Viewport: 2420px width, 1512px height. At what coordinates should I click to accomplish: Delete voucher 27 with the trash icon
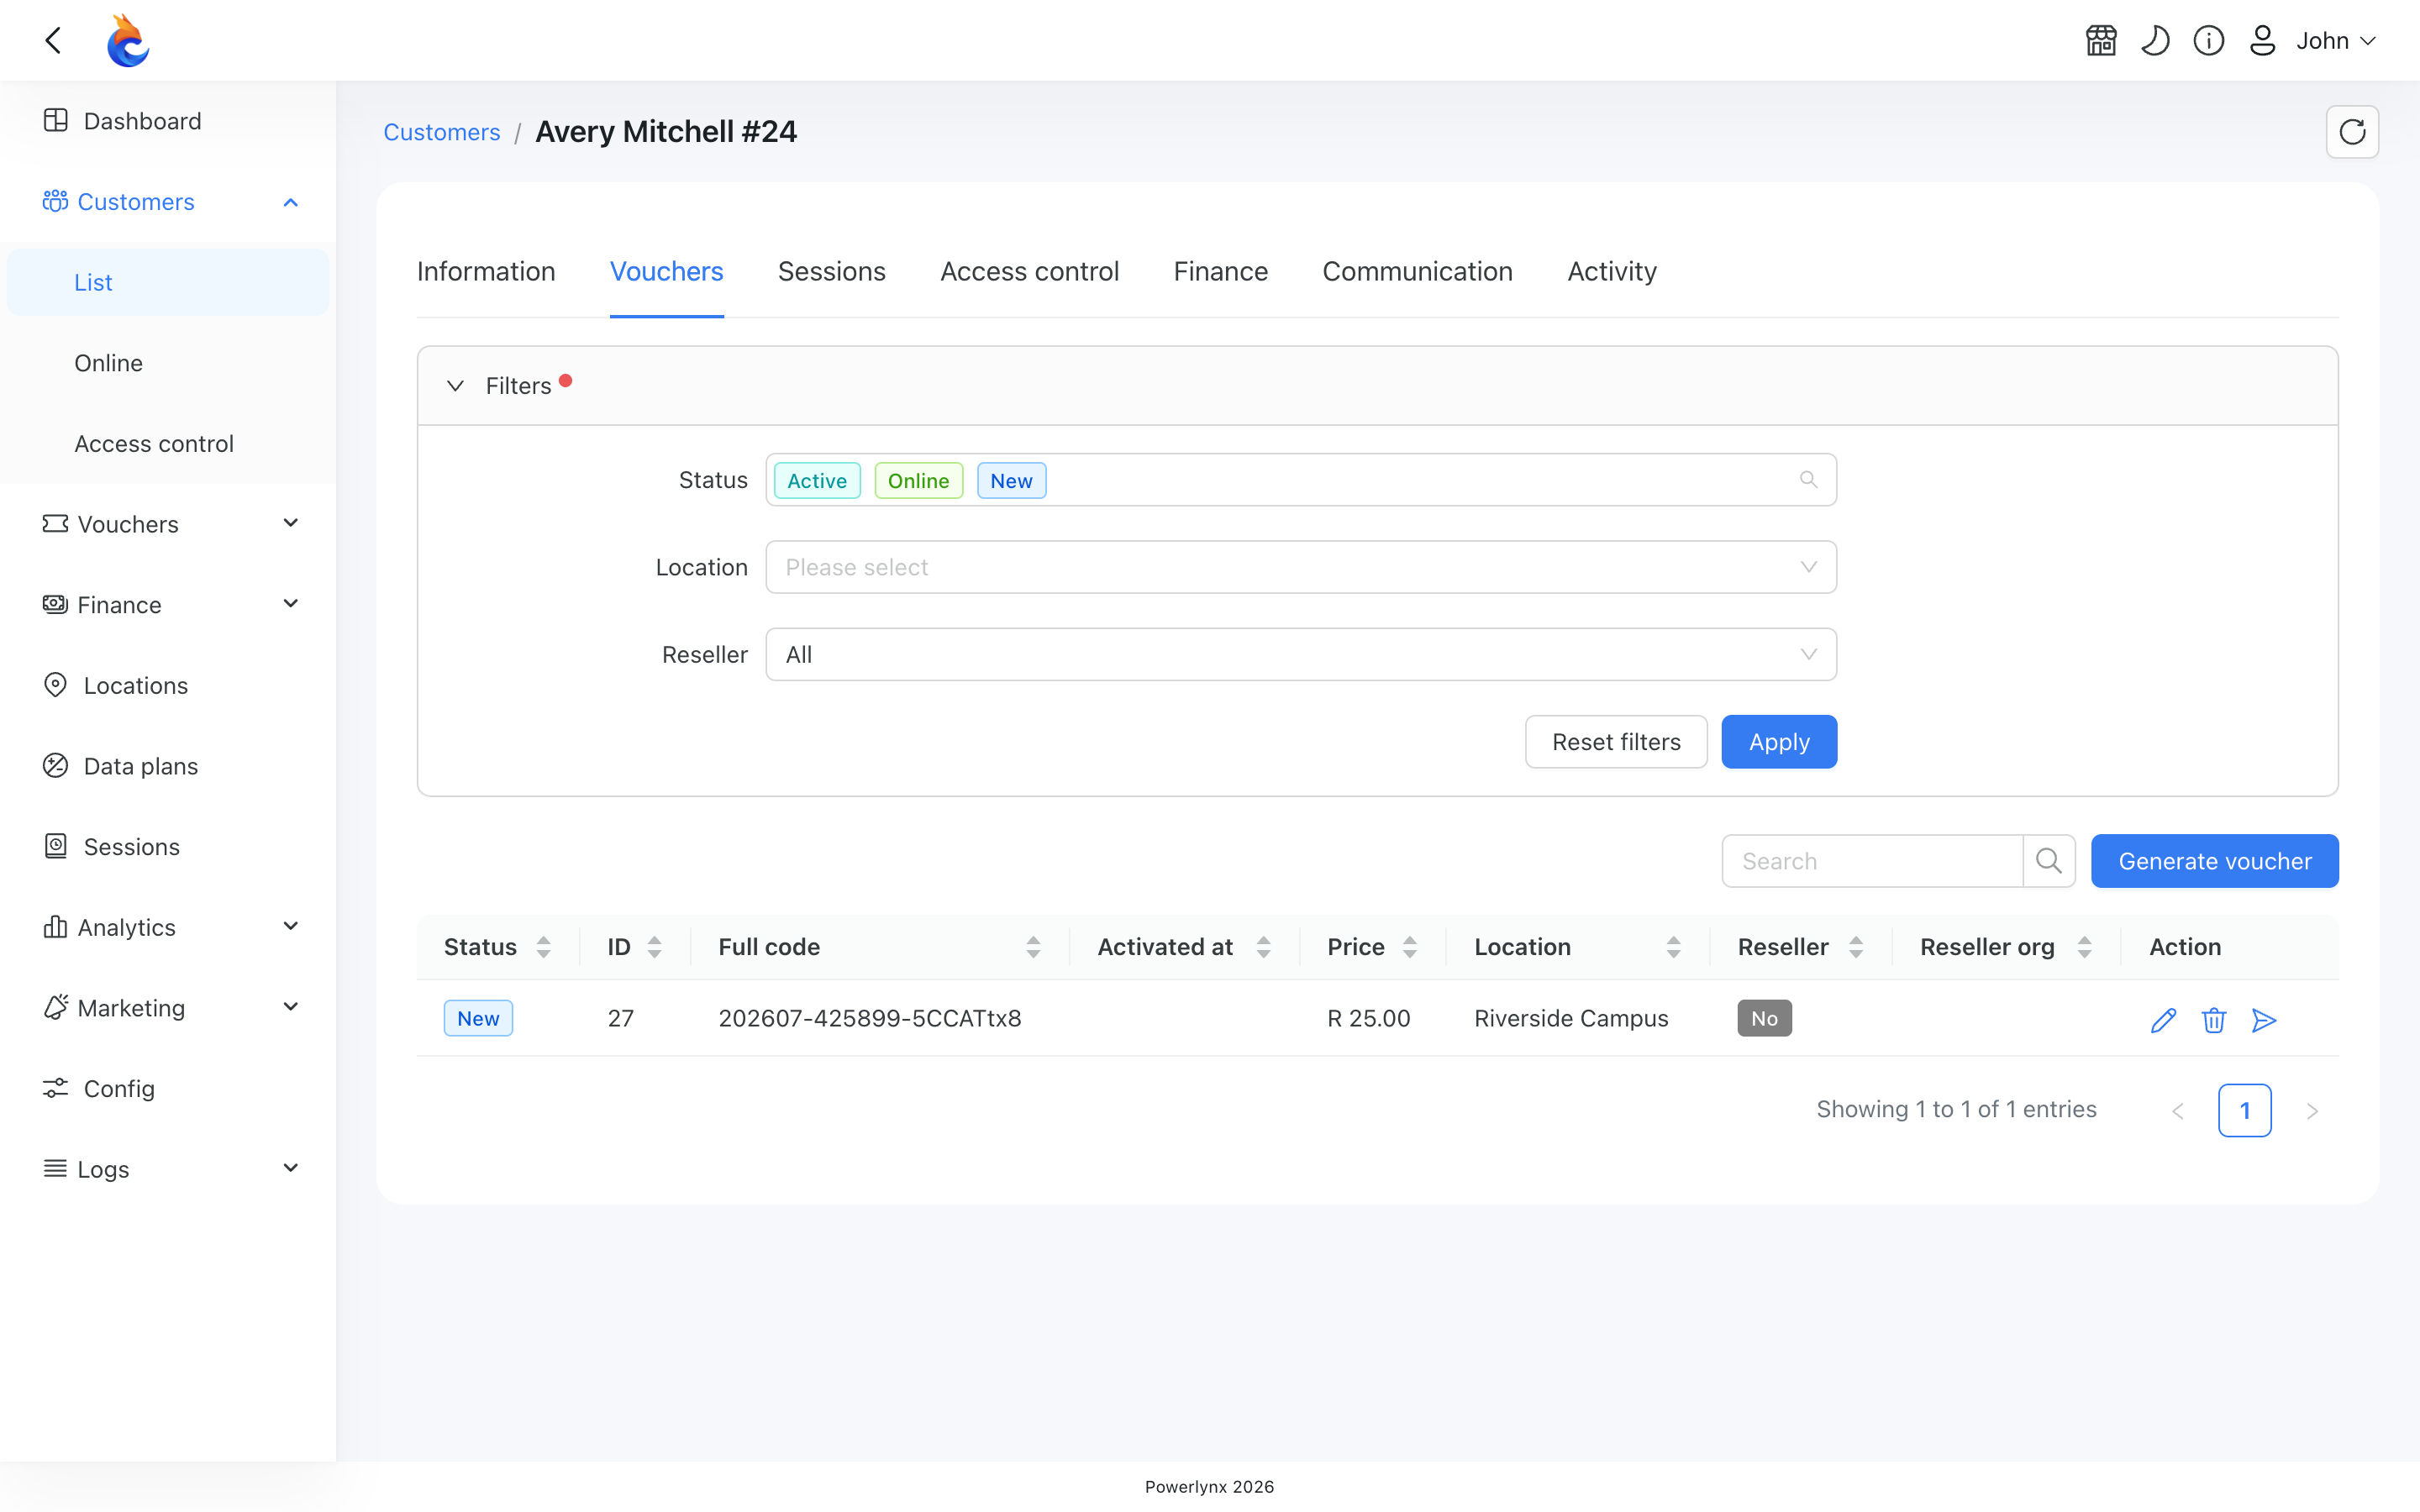[x=2214, y=1020]
